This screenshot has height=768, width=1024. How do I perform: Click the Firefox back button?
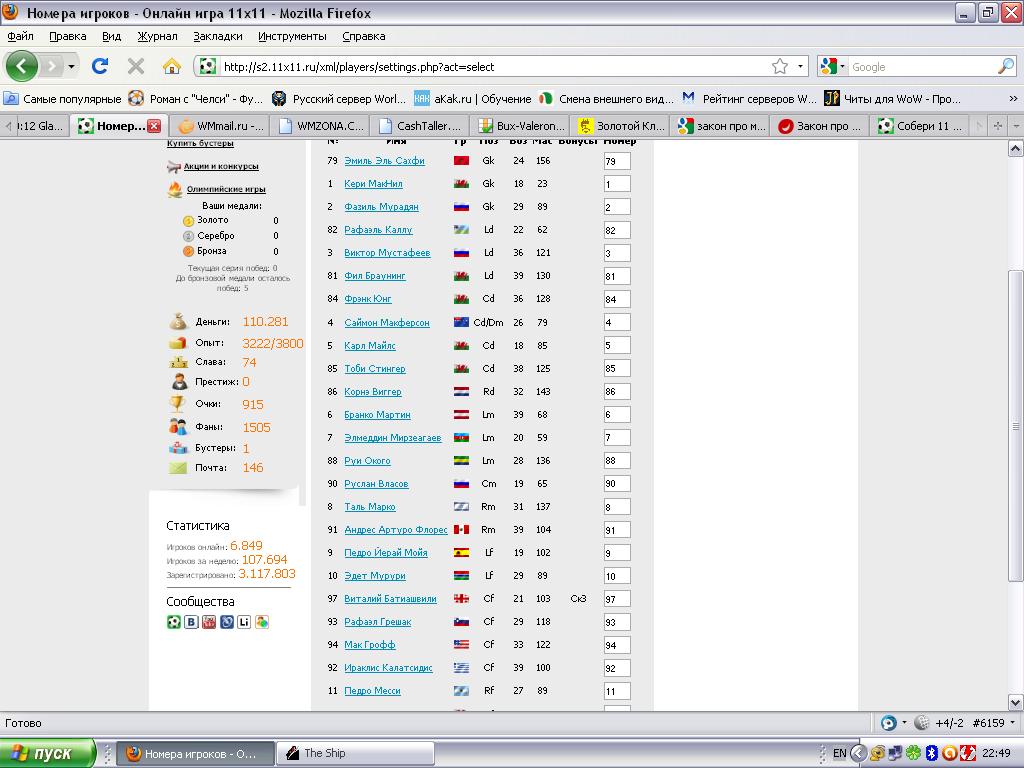pos(22,66)
